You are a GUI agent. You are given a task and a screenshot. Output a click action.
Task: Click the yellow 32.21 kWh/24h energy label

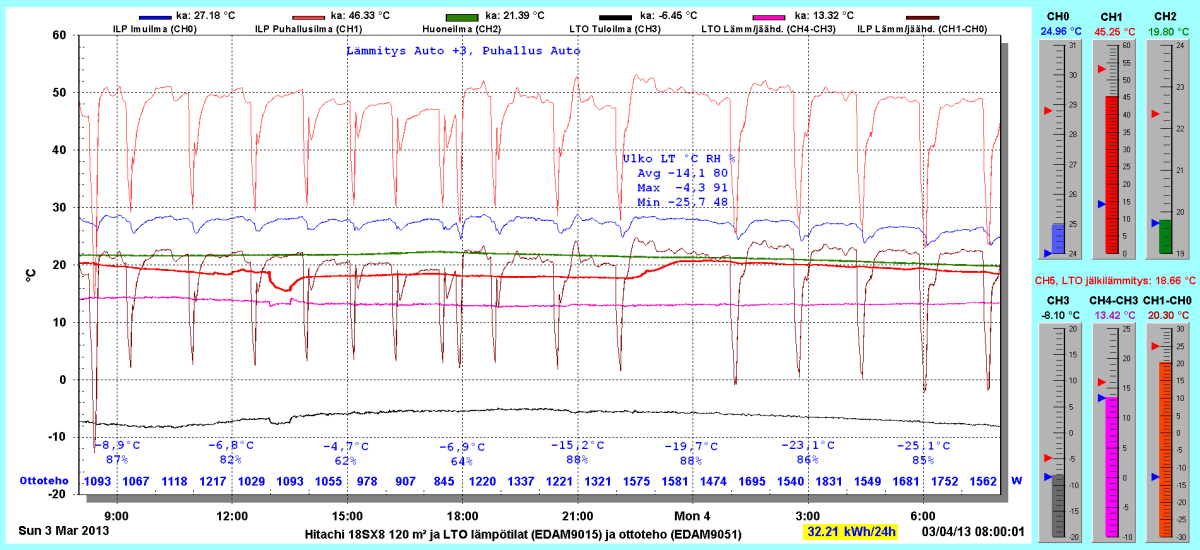(851, 532)
